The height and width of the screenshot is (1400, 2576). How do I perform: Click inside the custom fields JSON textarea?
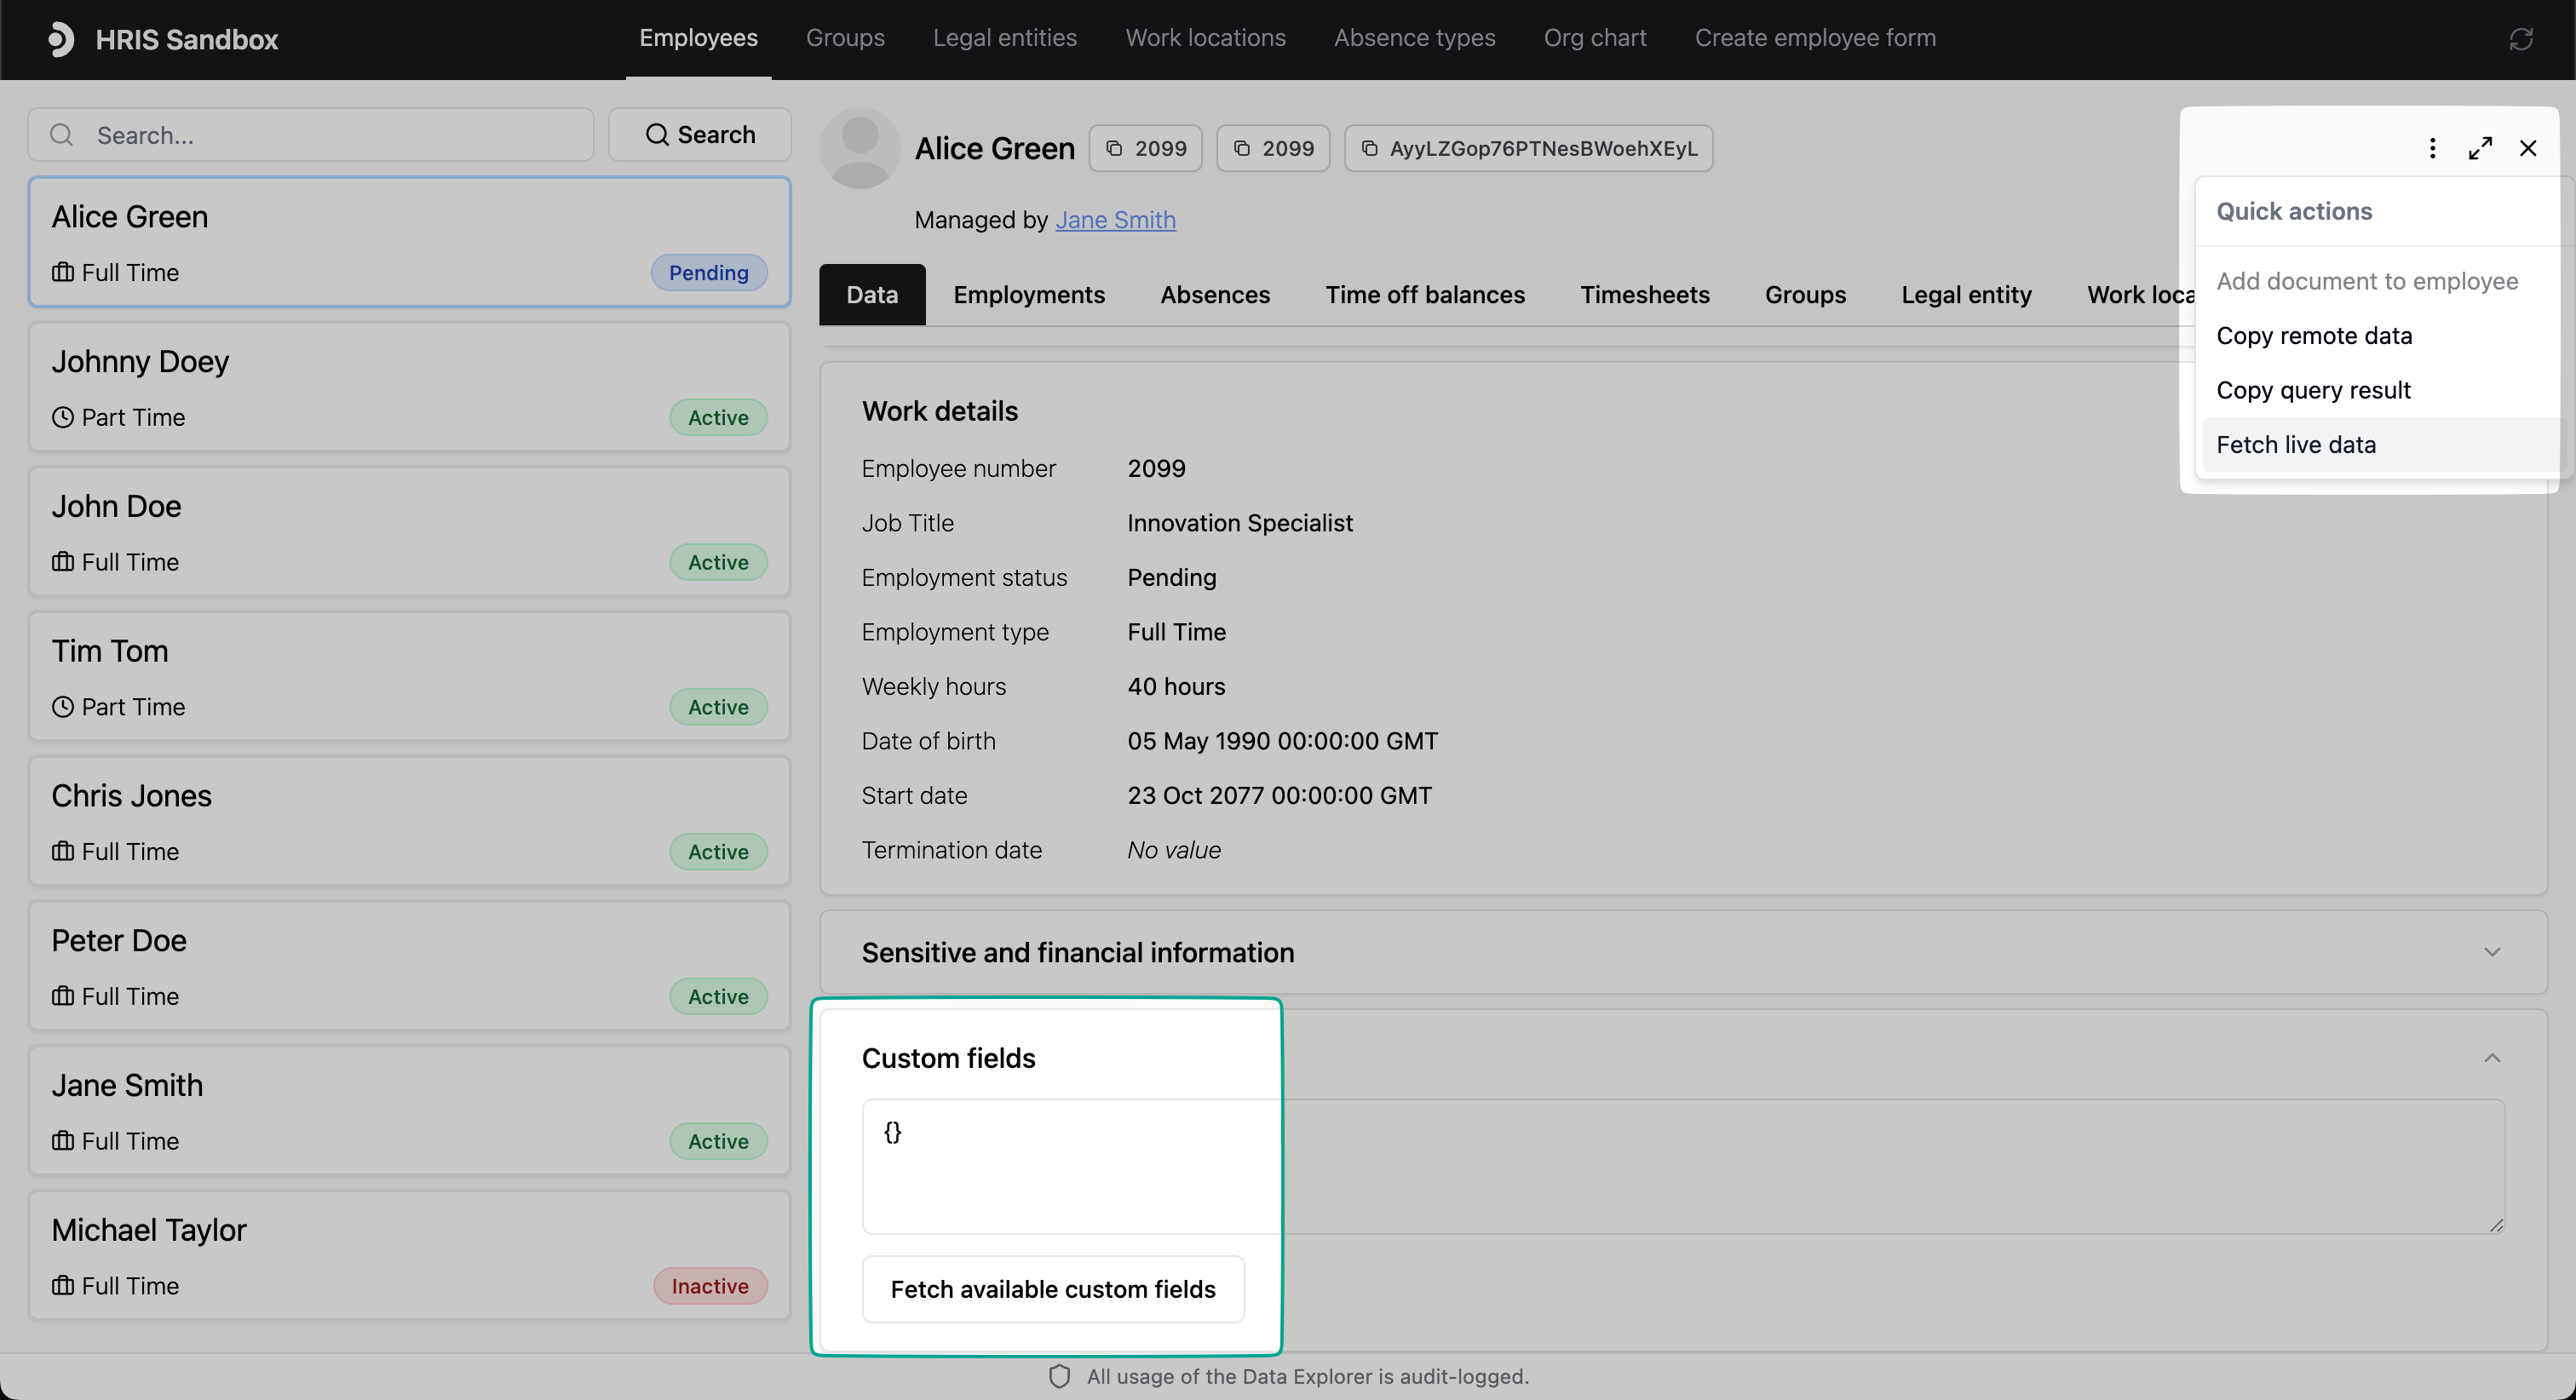(1683, 1166)
